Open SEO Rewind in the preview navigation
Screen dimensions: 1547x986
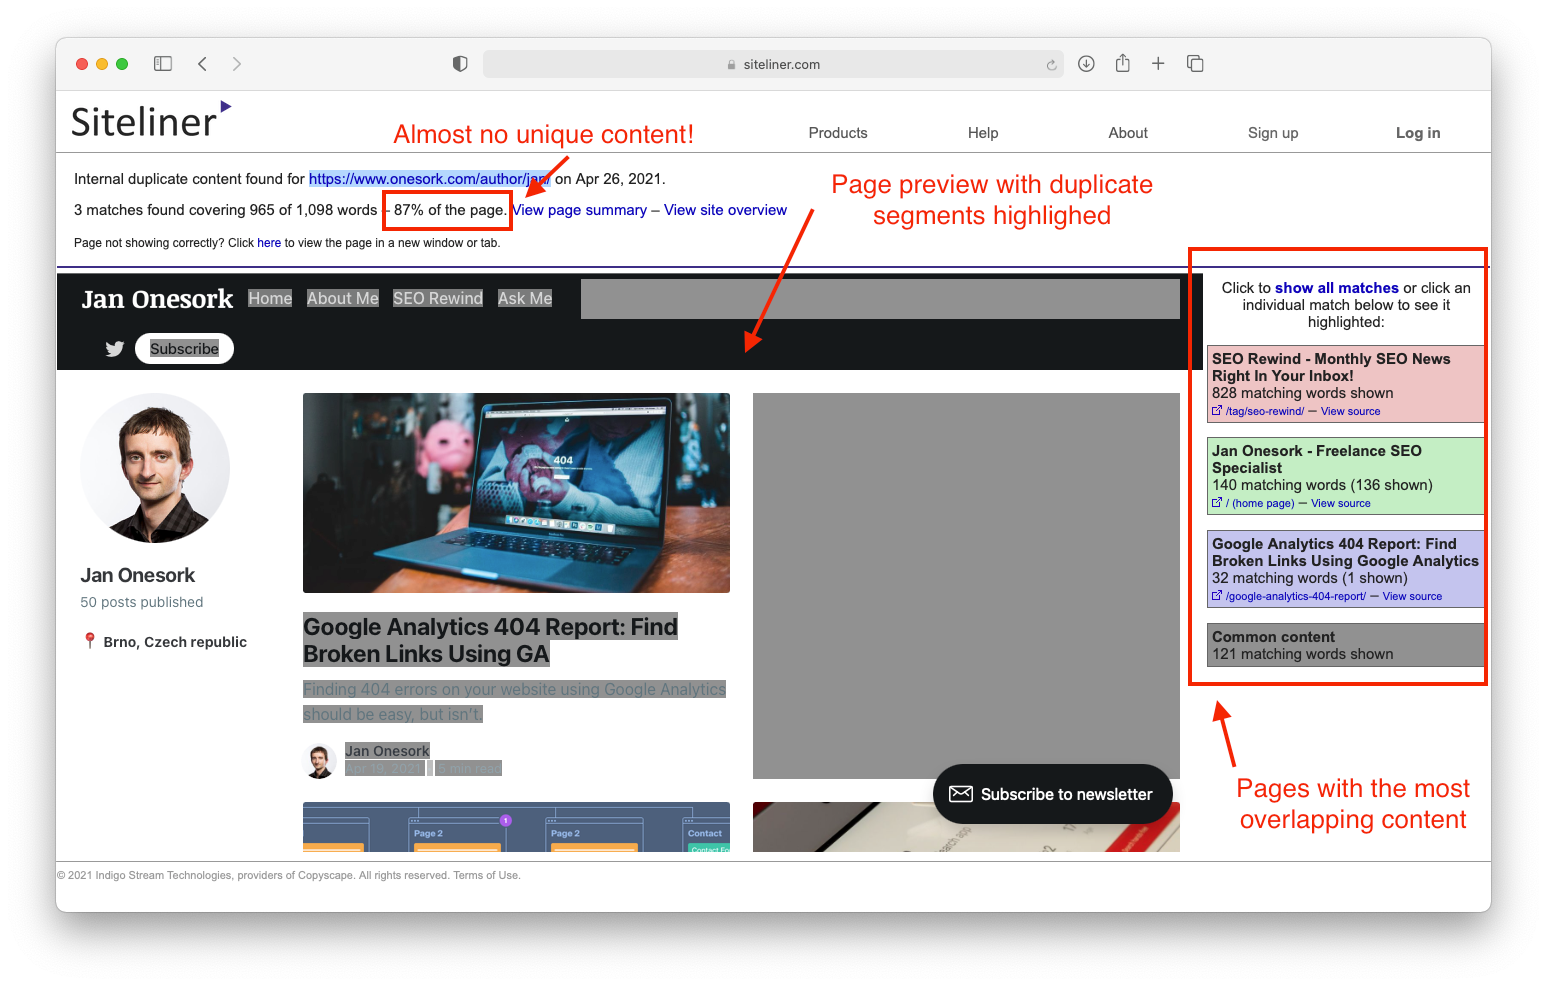click(x=438, y=298)
